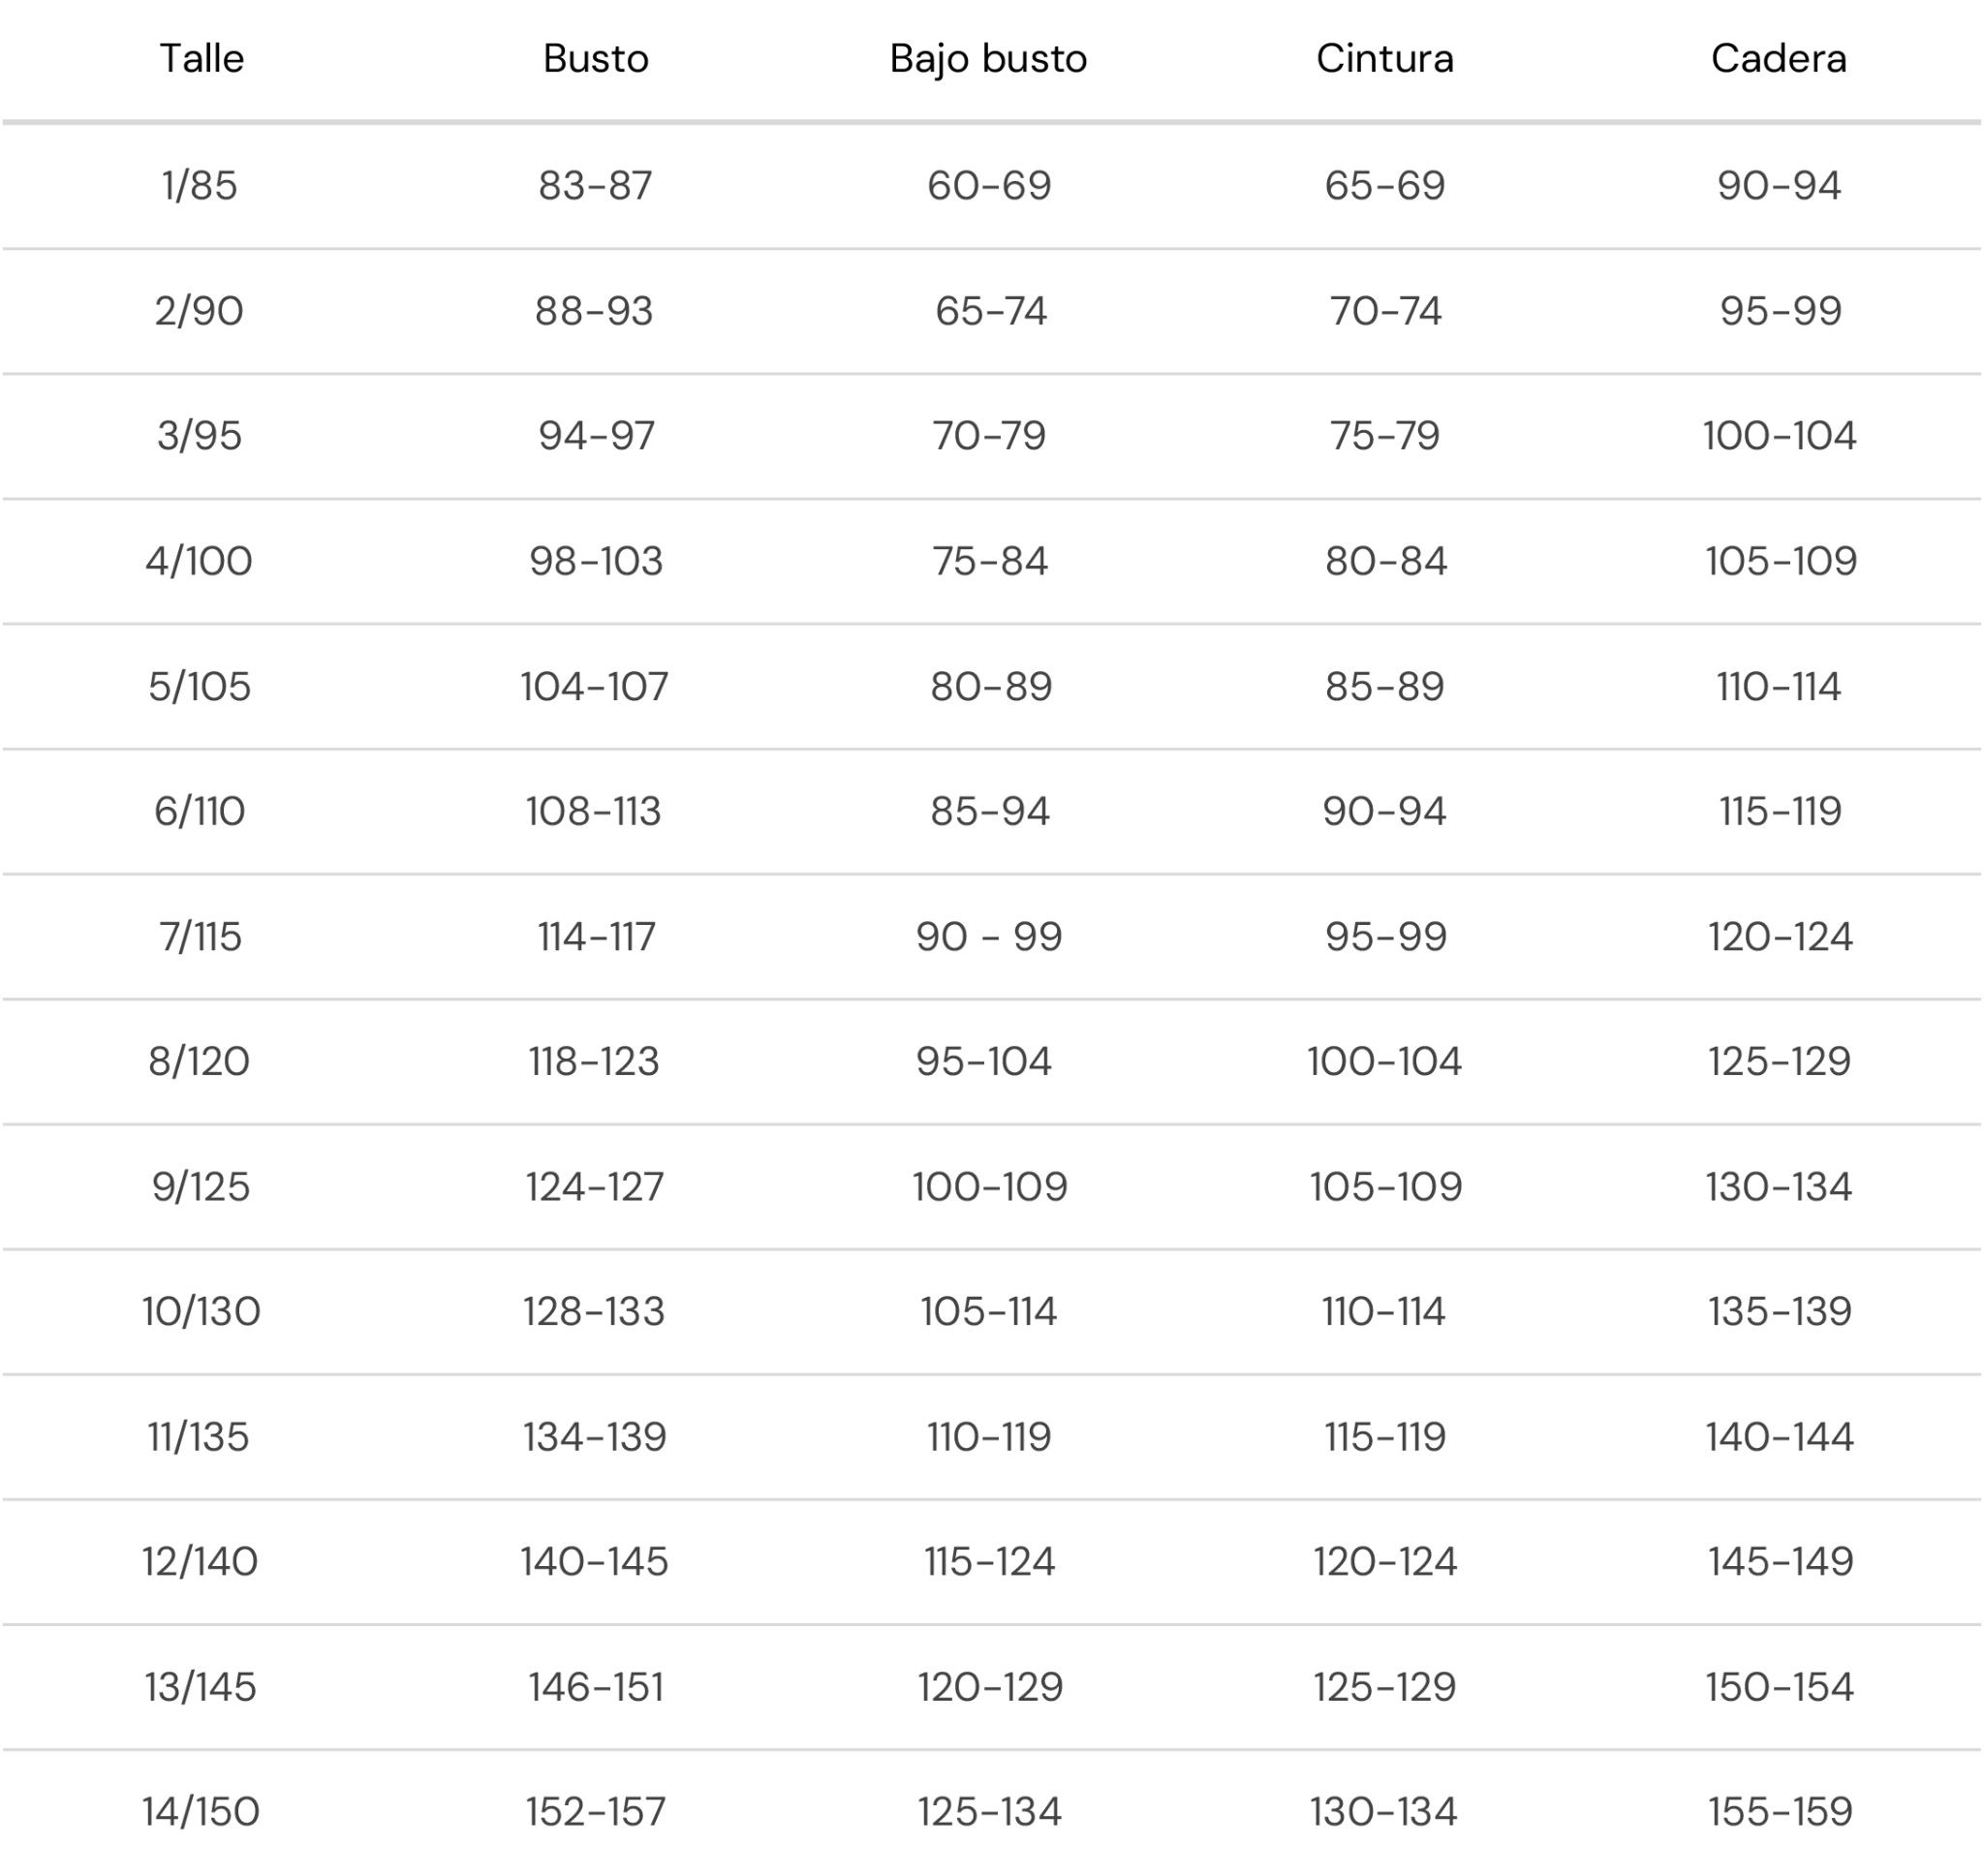Click the 88-93 bust measurement cell

click(x=594, y=311)
